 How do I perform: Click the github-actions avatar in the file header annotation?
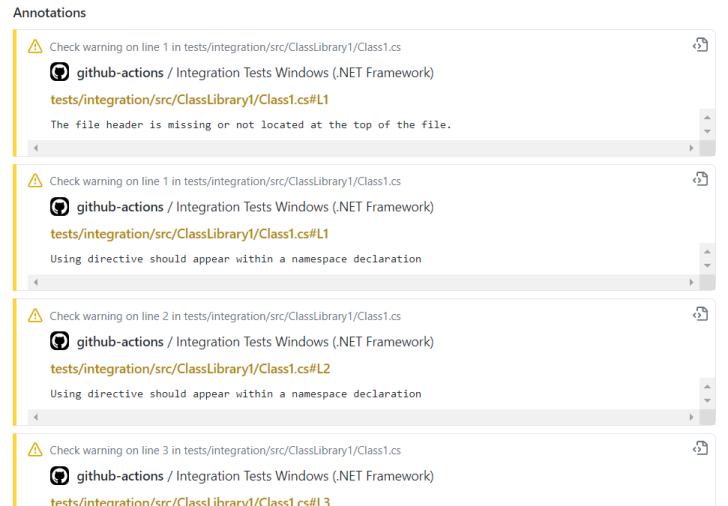click(x=59, y=72)
